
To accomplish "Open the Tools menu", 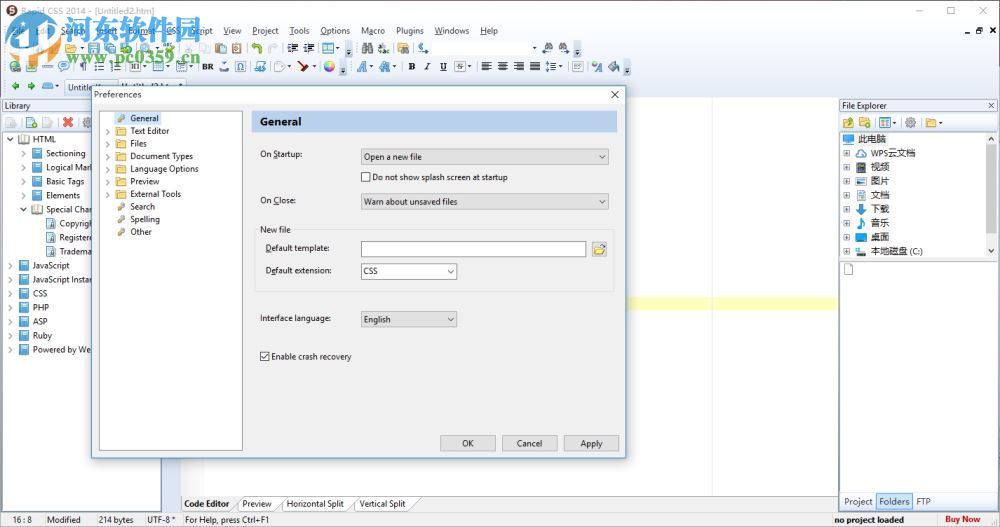I will click(x=299, y=31).
